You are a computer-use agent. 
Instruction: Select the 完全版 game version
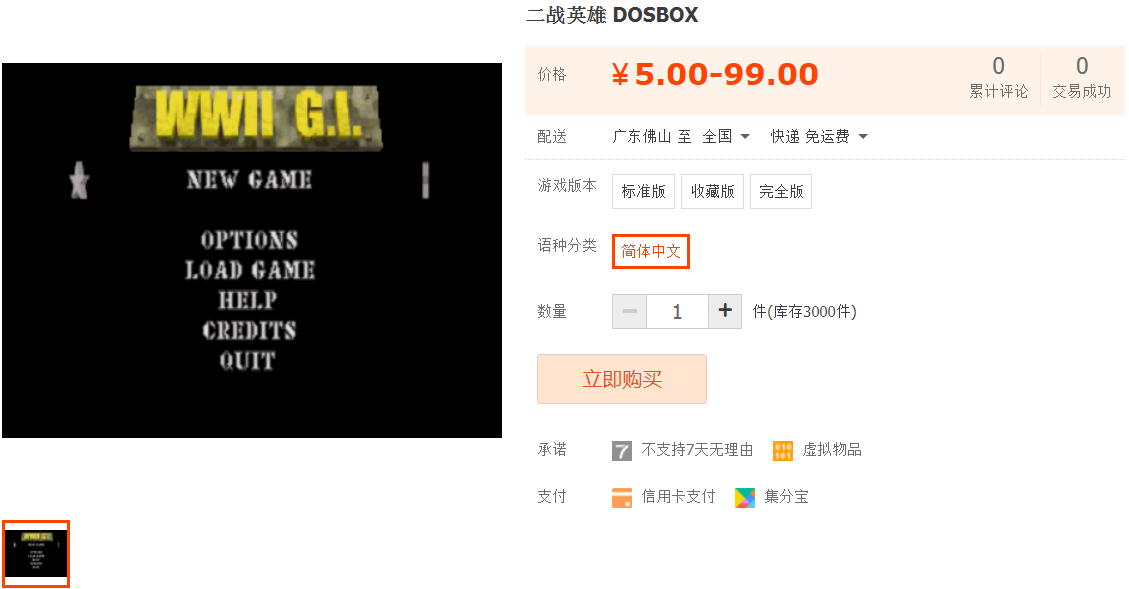[x=781, y=192]
